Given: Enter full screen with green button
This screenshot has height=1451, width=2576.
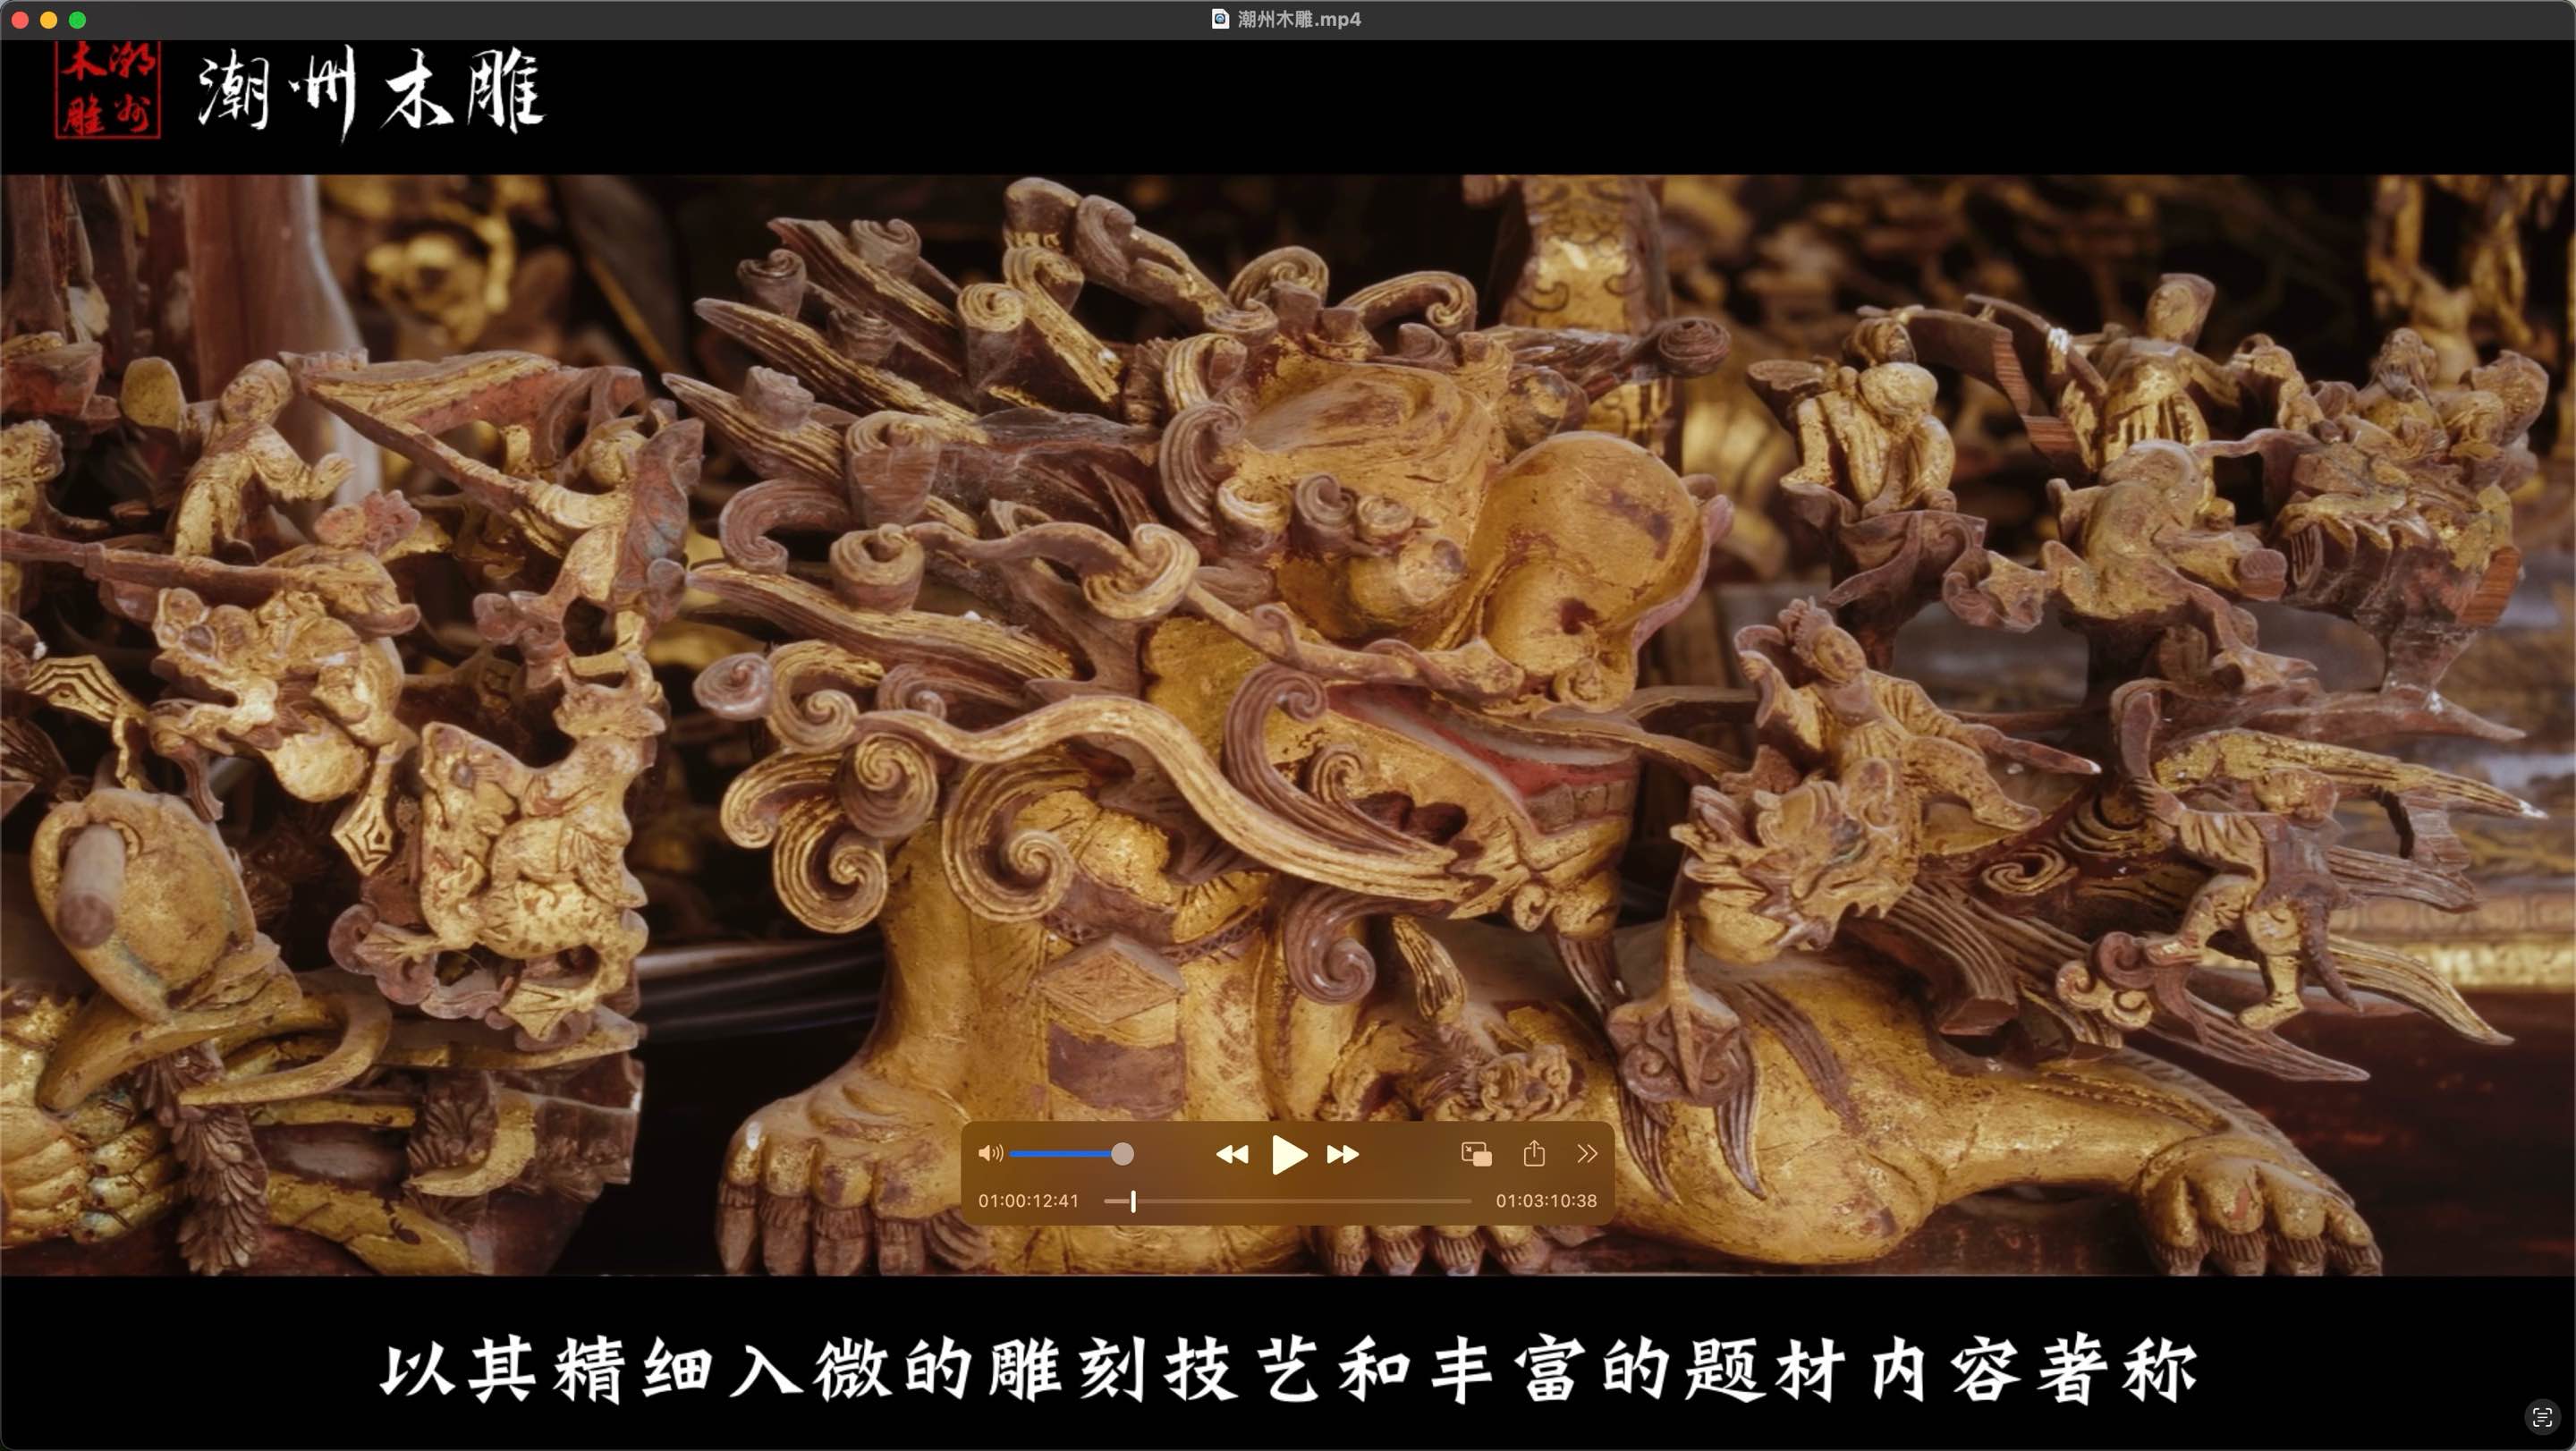Looking at the screenshot, I should click(78, 20).
